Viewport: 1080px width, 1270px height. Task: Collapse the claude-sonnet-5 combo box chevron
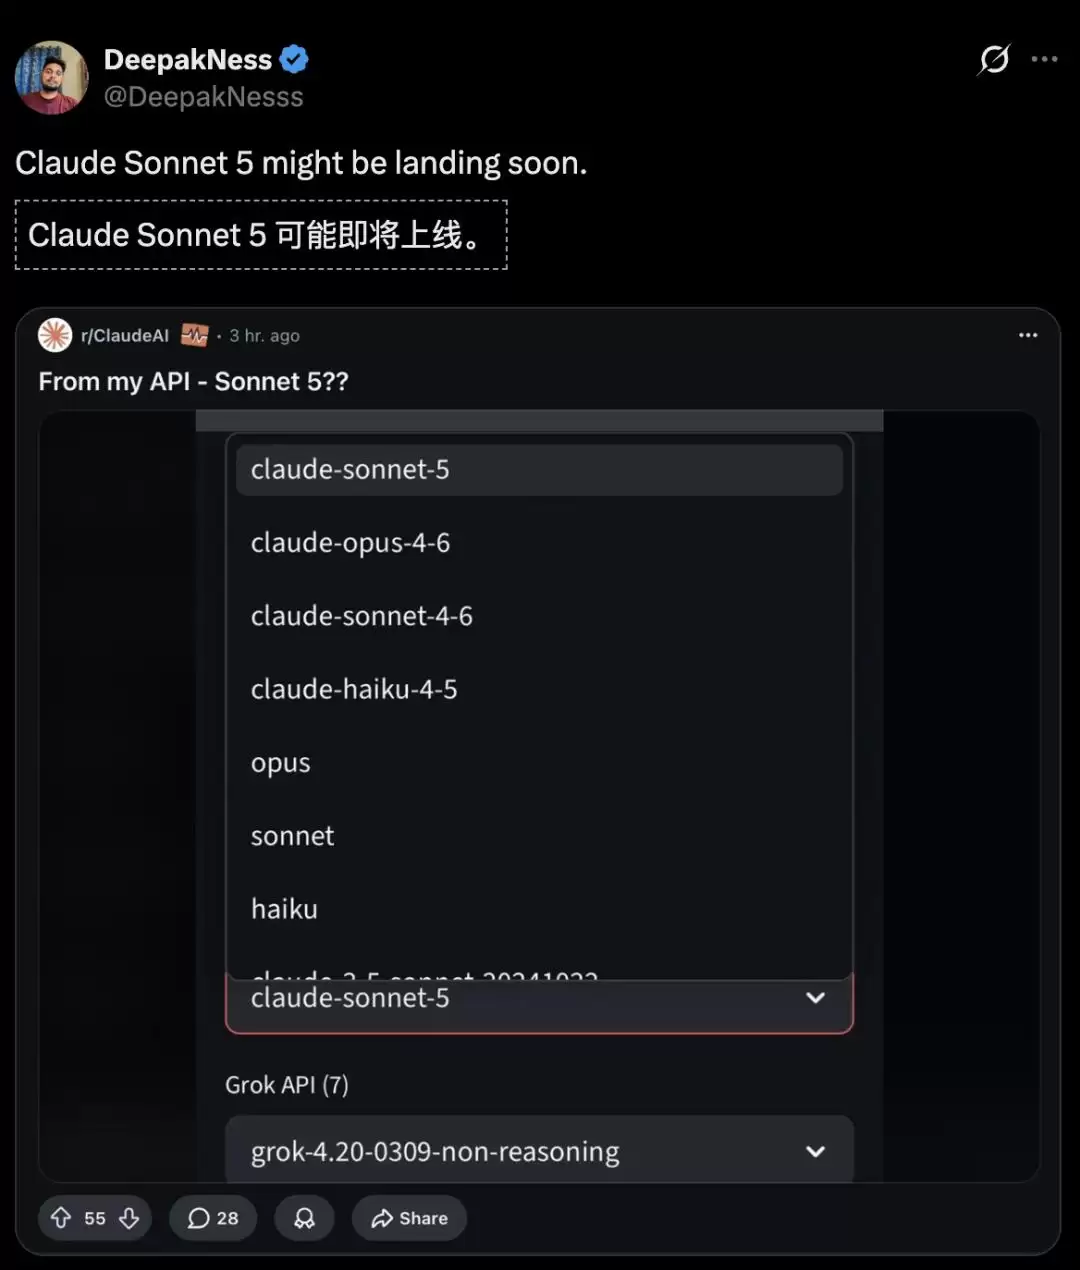pos(816,998)
